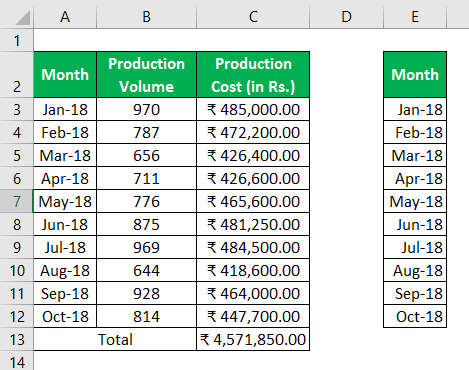Select row 13 header
The height and width of the screenshot is (370, 469).
tap(17, 339)
